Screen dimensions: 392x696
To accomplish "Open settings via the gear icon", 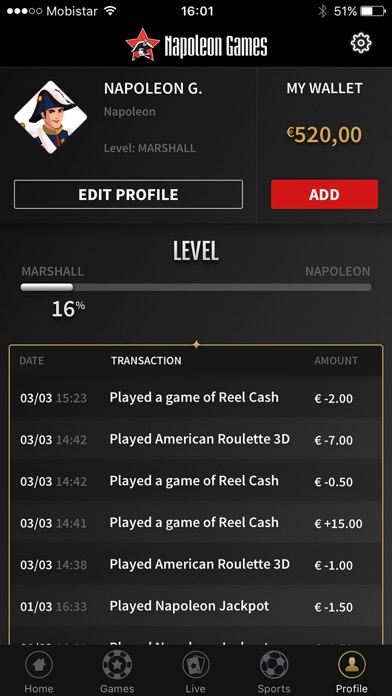I will [x=360, y=43].
